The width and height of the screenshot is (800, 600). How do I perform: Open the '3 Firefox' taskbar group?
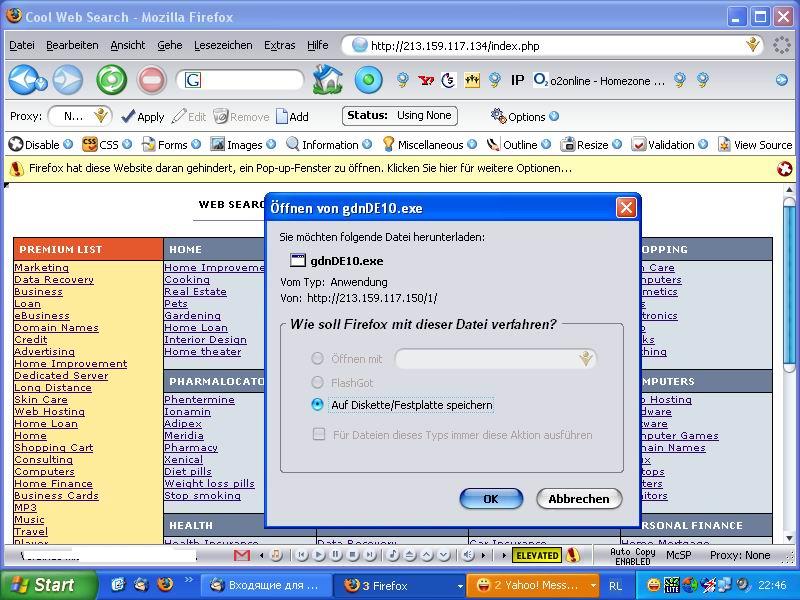click(x=399, y=585)
